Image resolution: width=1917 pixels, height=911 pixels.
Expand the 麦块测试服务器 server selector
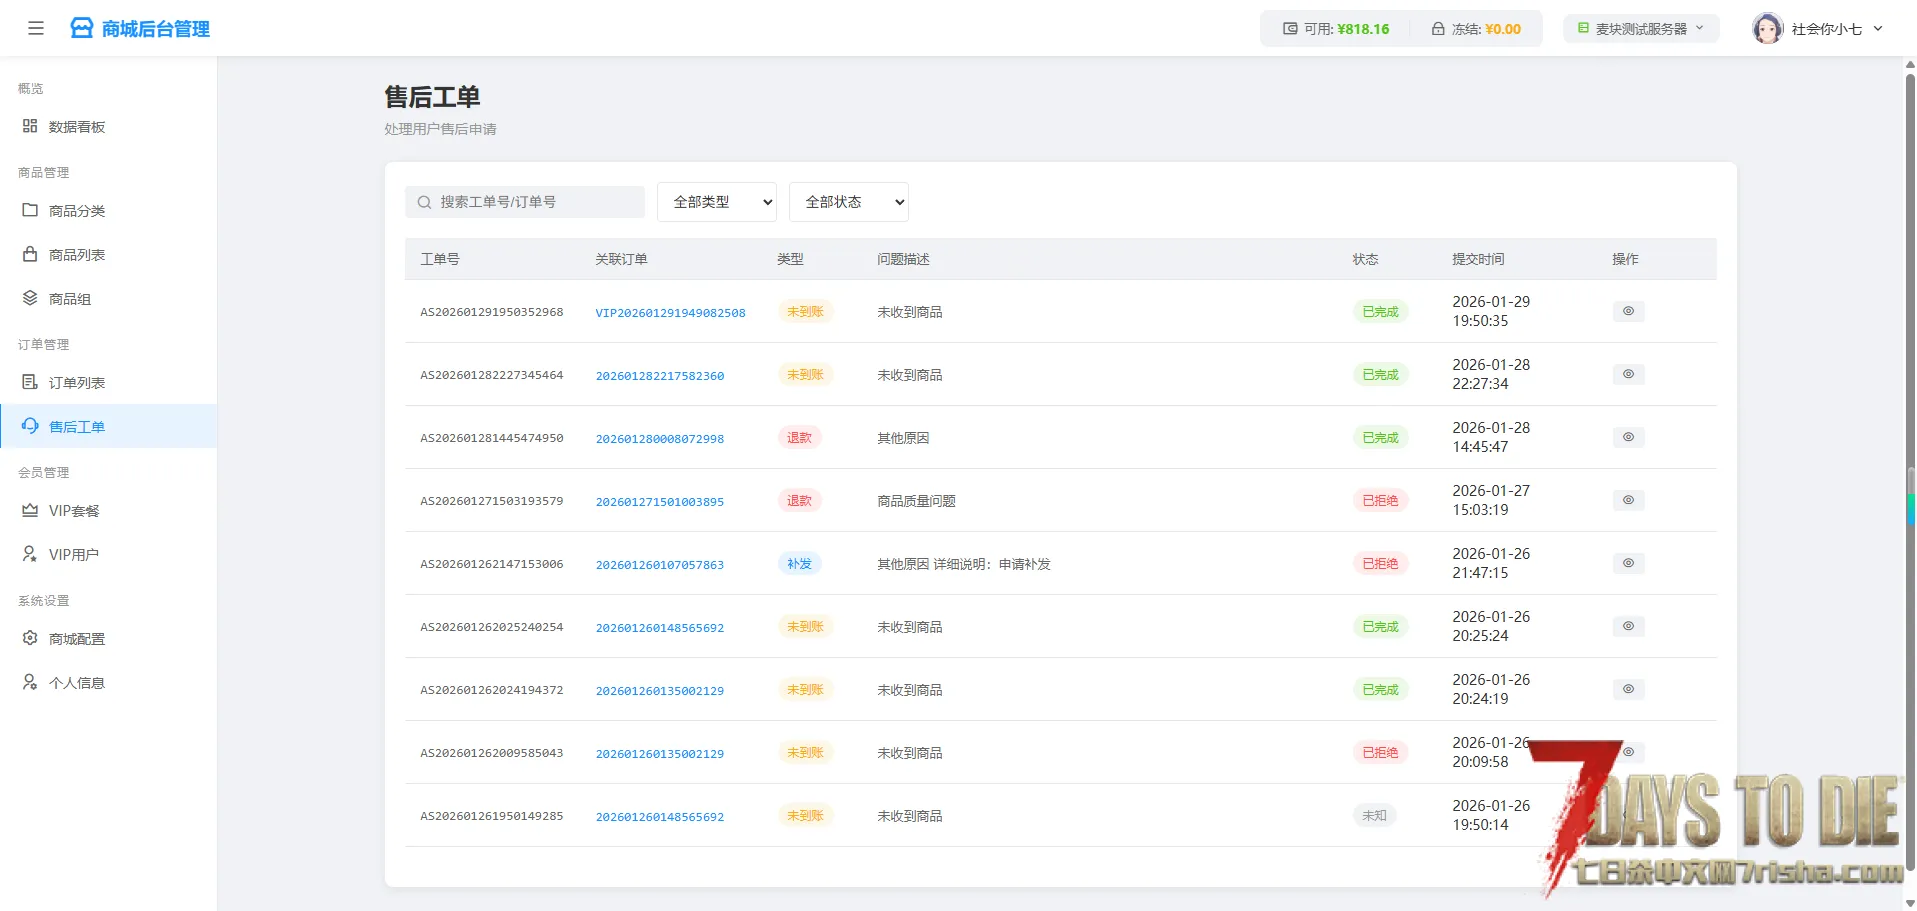click(1641, 29)
